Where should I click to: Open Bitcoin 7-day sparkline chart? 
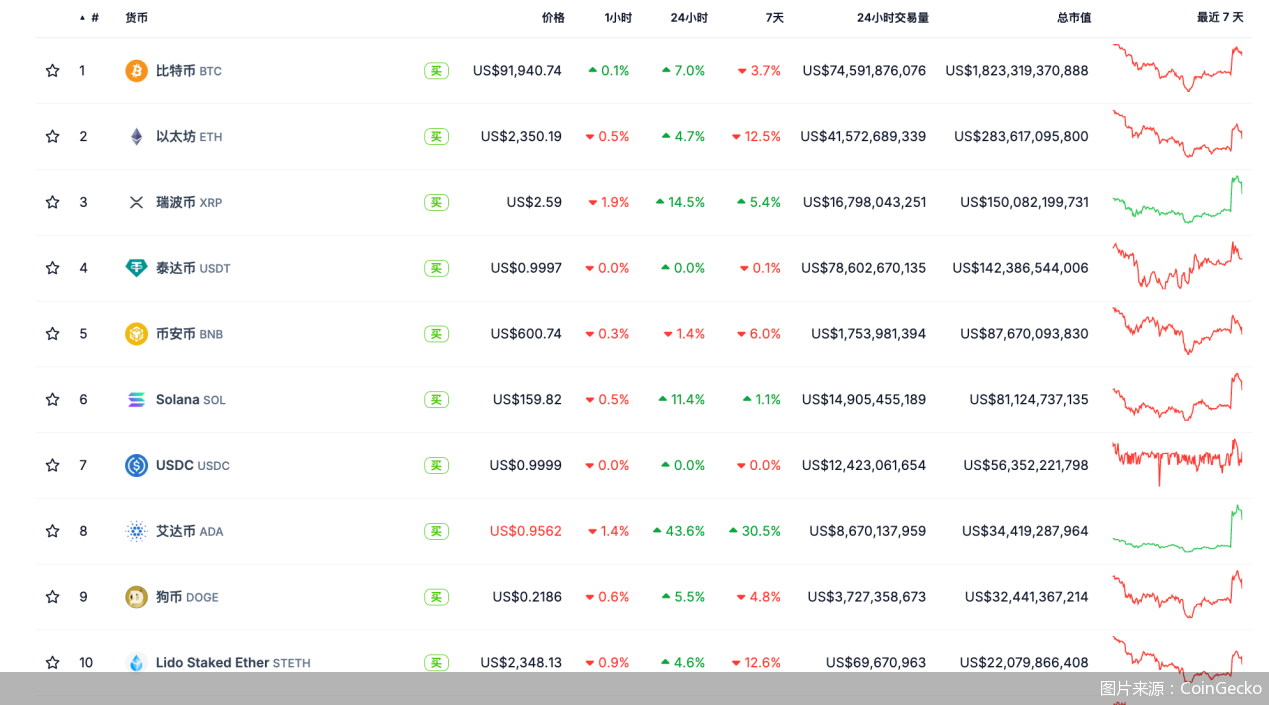[x=1177, y=69]
